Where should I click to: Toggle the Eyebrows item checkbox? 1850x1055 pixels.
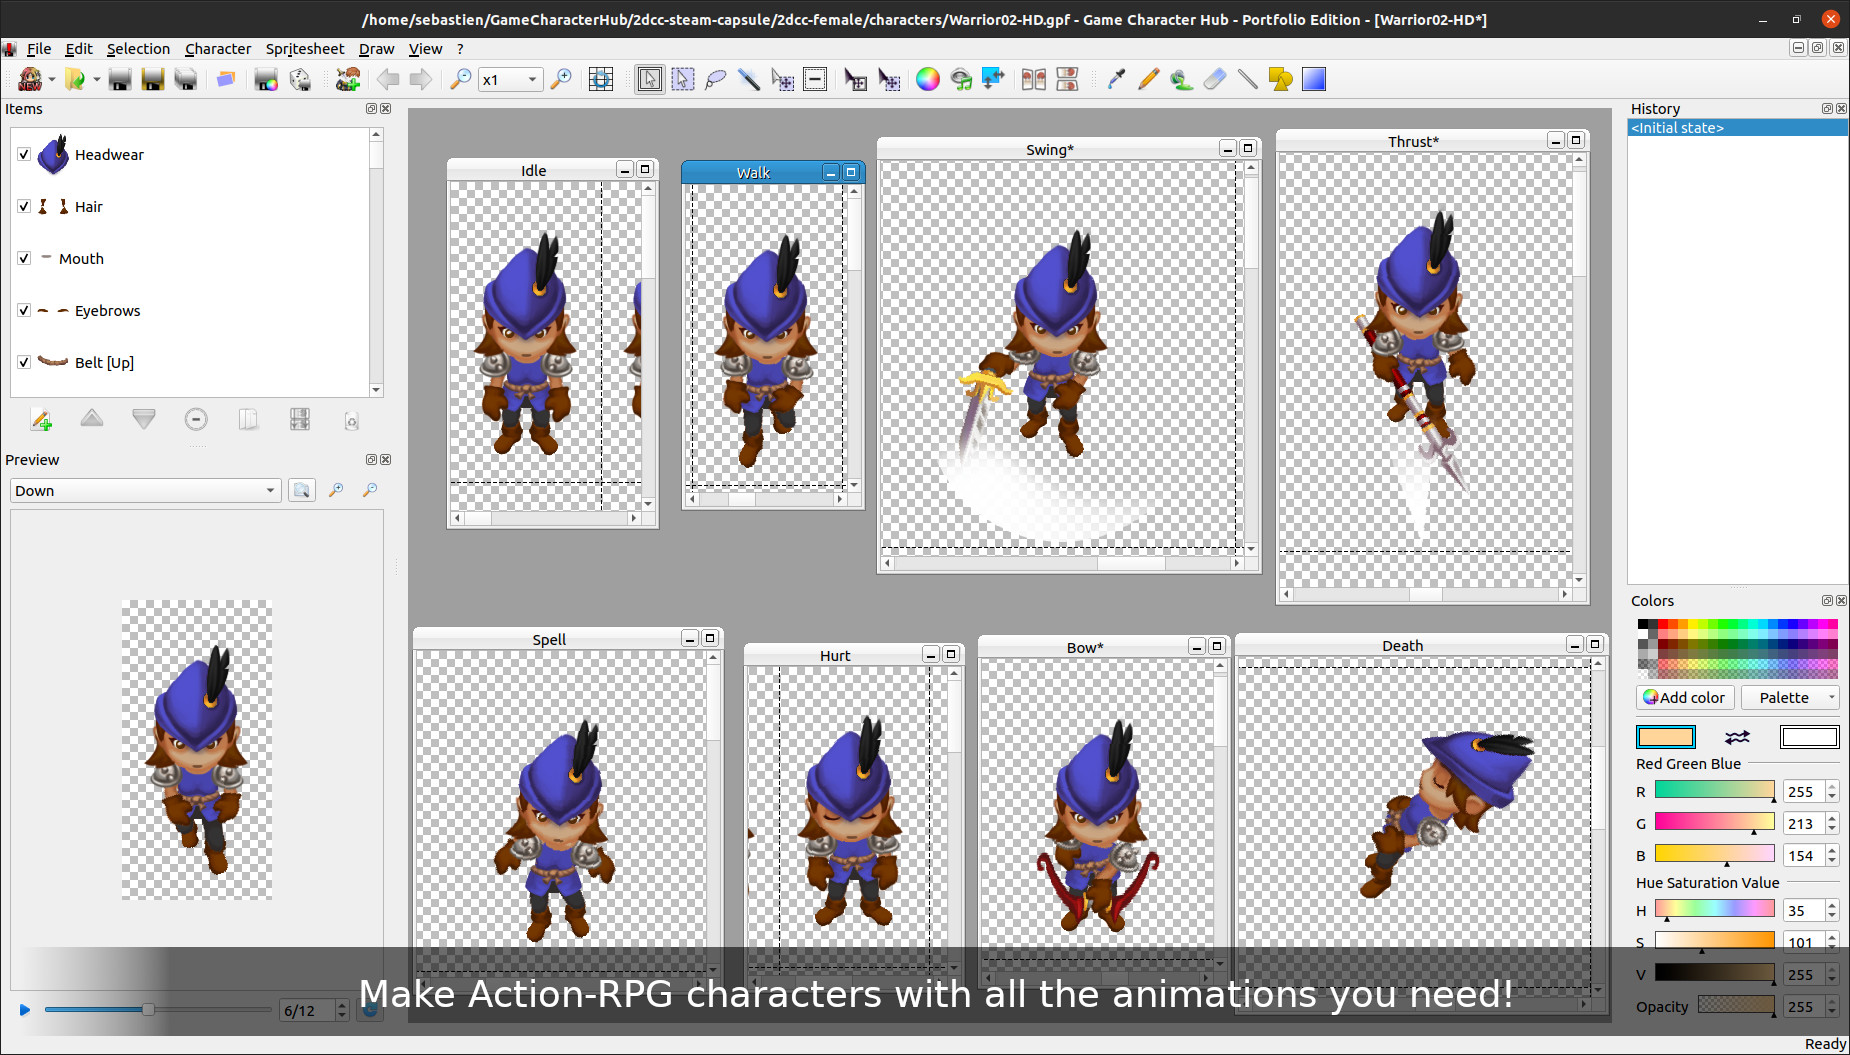coord(23,310)
